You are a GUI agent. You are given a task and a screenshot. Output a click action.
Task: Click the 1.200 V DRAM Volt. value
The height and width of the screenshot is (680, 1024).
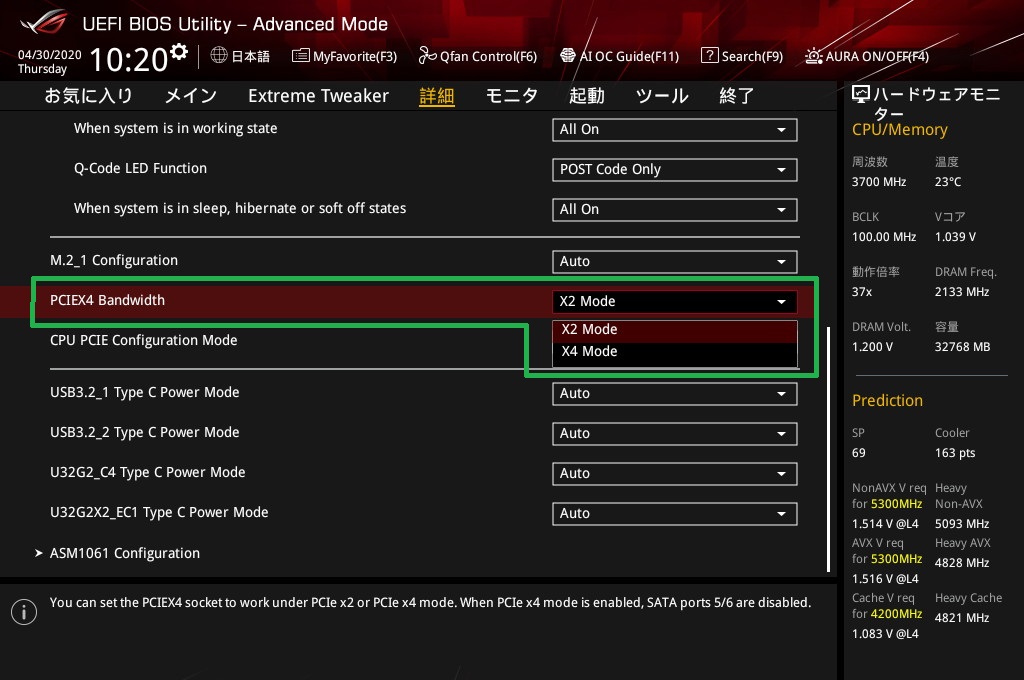coord(872,347)
